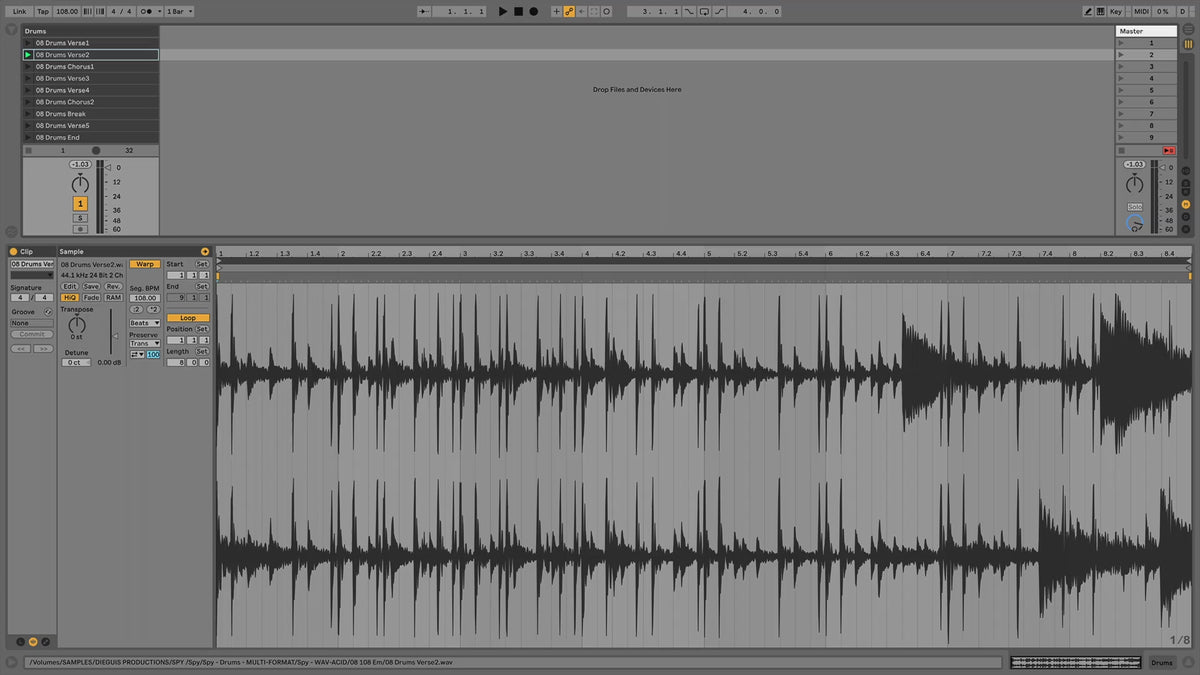Click the Seg. BPM value field

point(145,298)
